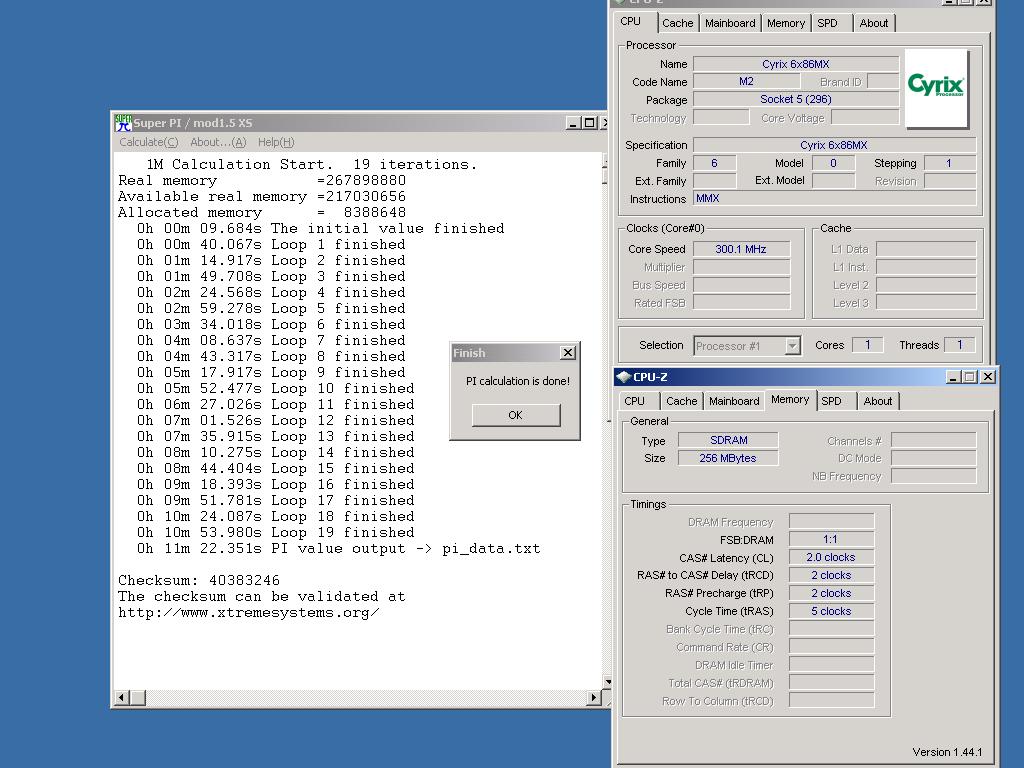1024x768 pixels.
Task: Open the Calculate menu in Super PI
Action: (x=148, y=142)
